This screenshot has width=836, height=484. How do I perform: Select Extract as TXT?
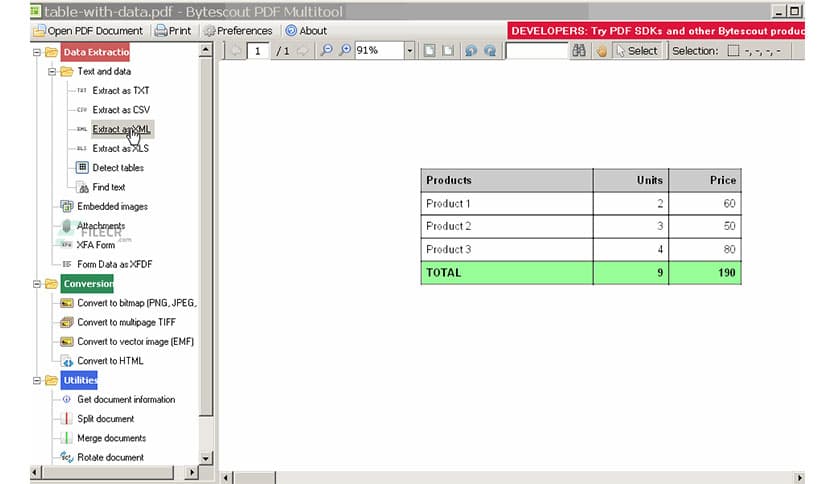point(120,91)
